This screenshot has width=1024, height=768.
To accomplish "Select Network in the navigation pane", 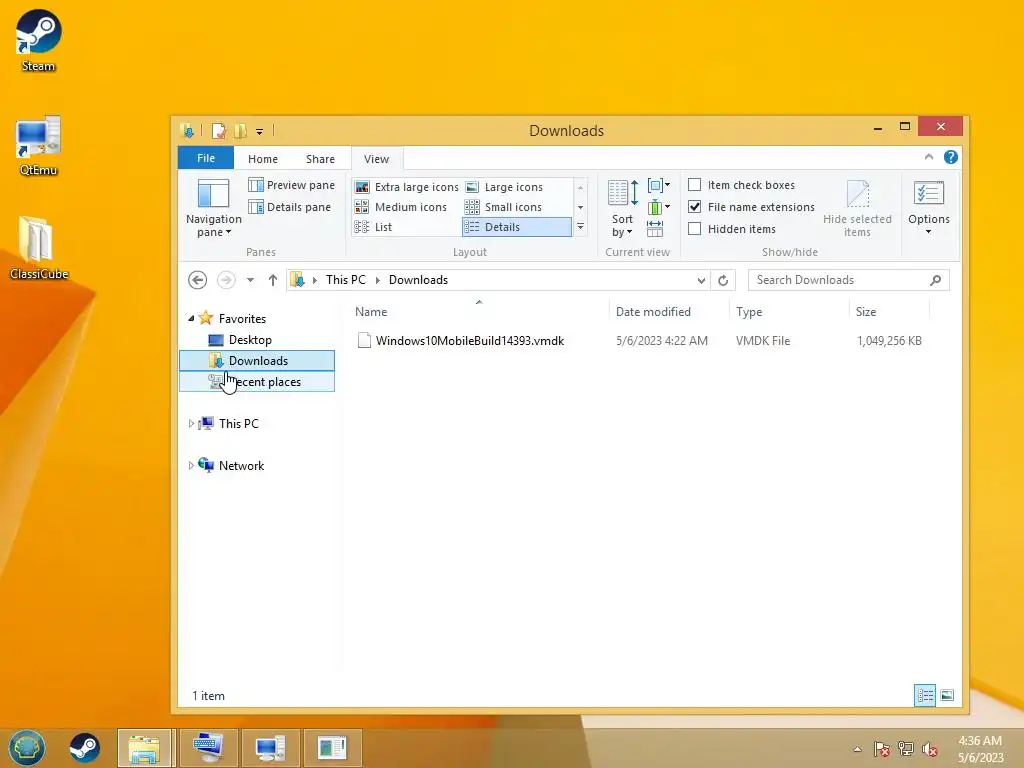I will click(x=241, y=466).
